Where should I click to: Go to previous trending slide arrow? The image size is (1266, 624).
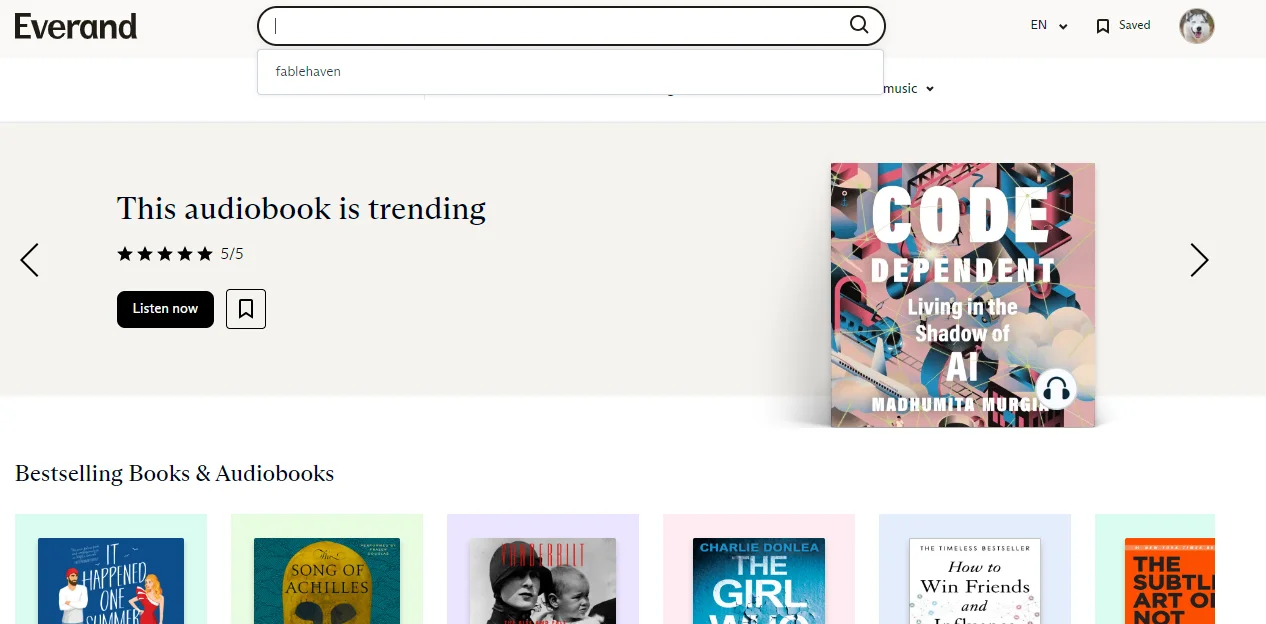coord(30,260)
